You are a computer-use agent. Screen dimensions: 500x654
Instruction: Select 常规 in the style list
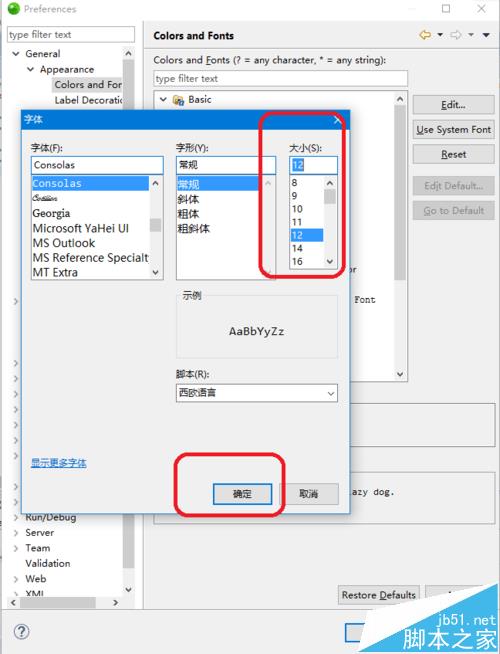(217, 184)
